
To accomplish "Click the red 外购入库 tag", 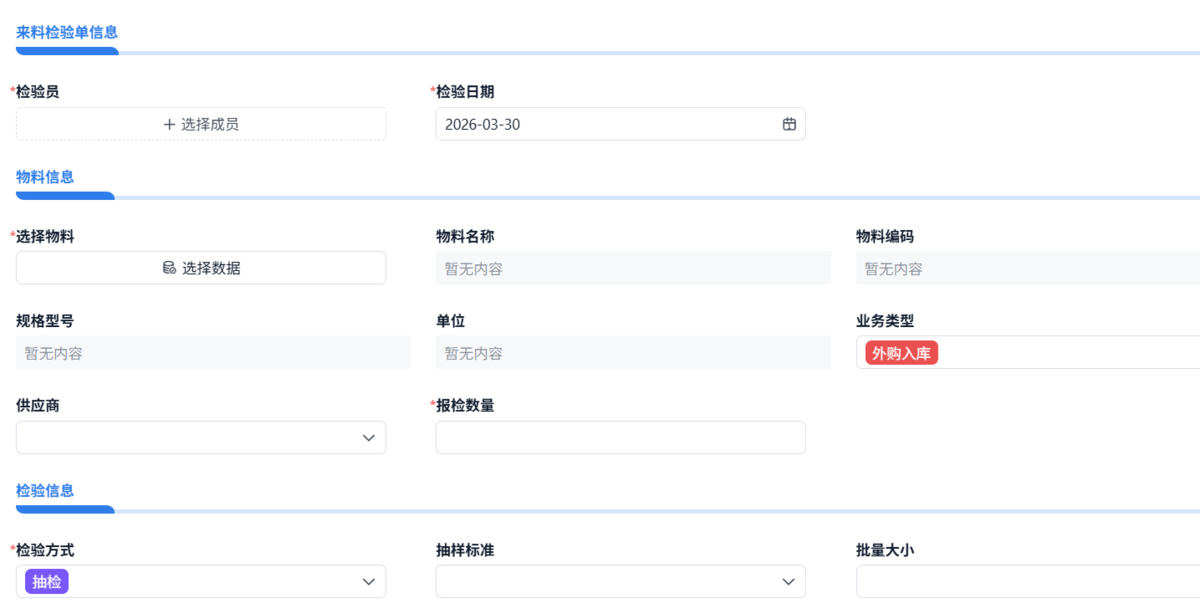I will (x=902, y=353).
